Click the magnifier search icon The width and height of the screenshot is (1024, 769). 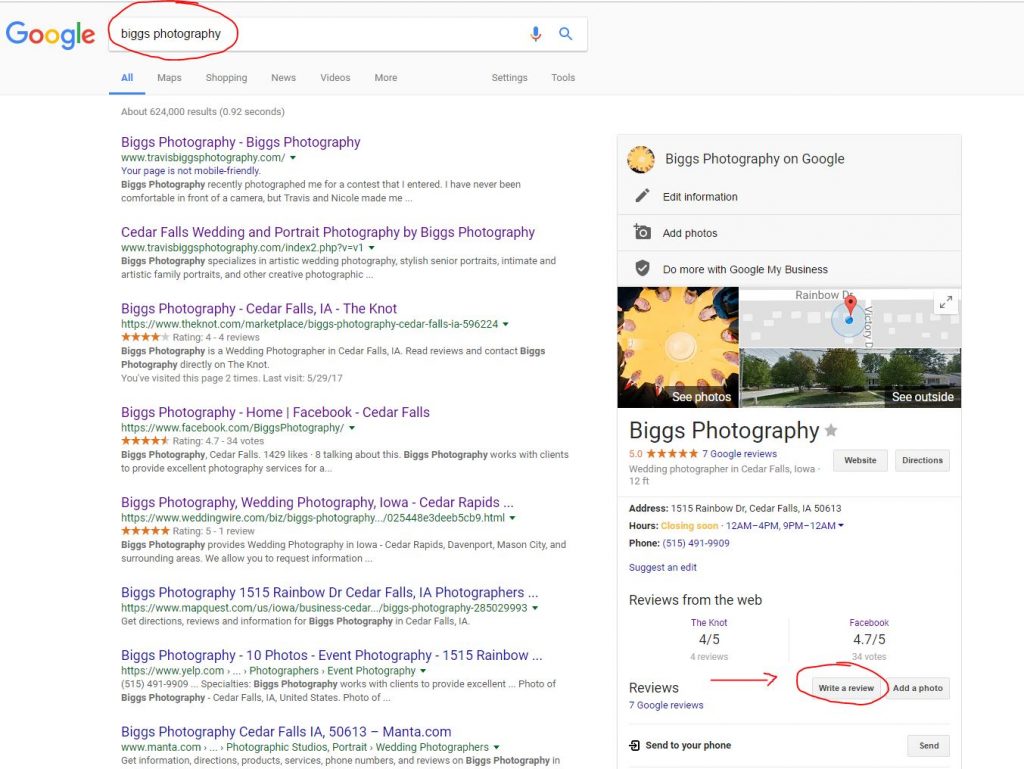coord(566,34)
